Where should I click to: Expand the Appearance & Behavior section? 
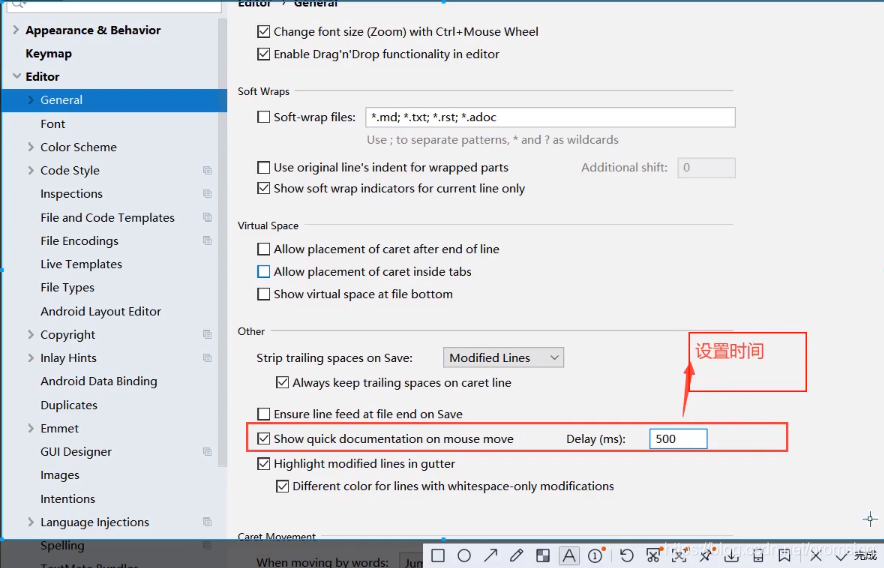16,30
